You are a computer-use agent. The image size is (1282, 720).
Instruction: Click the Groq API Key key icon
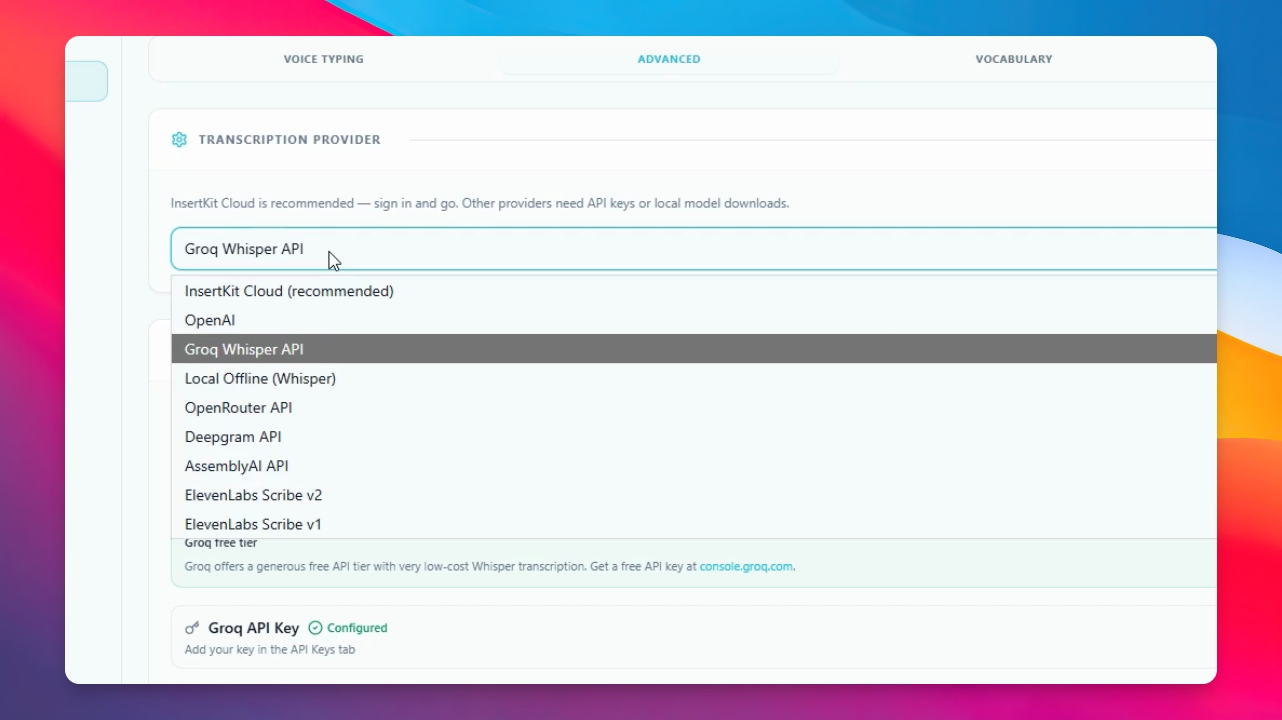tap(192, 628)
